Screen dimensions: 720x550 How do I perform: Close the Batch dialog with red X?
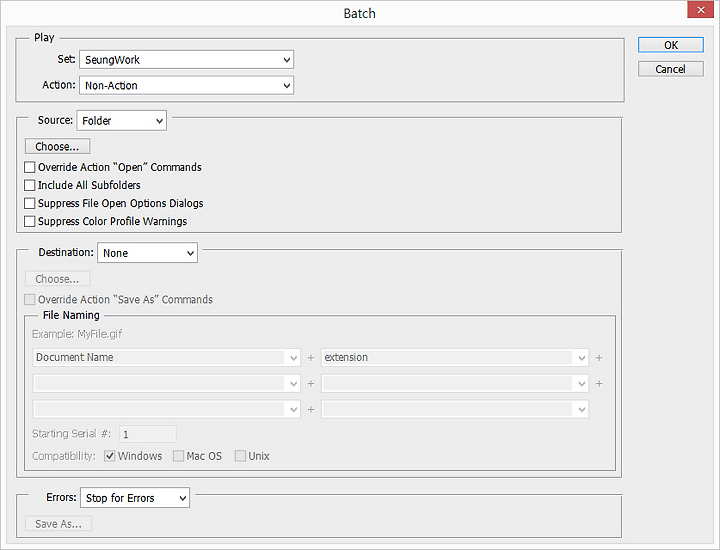pos(700,10)
